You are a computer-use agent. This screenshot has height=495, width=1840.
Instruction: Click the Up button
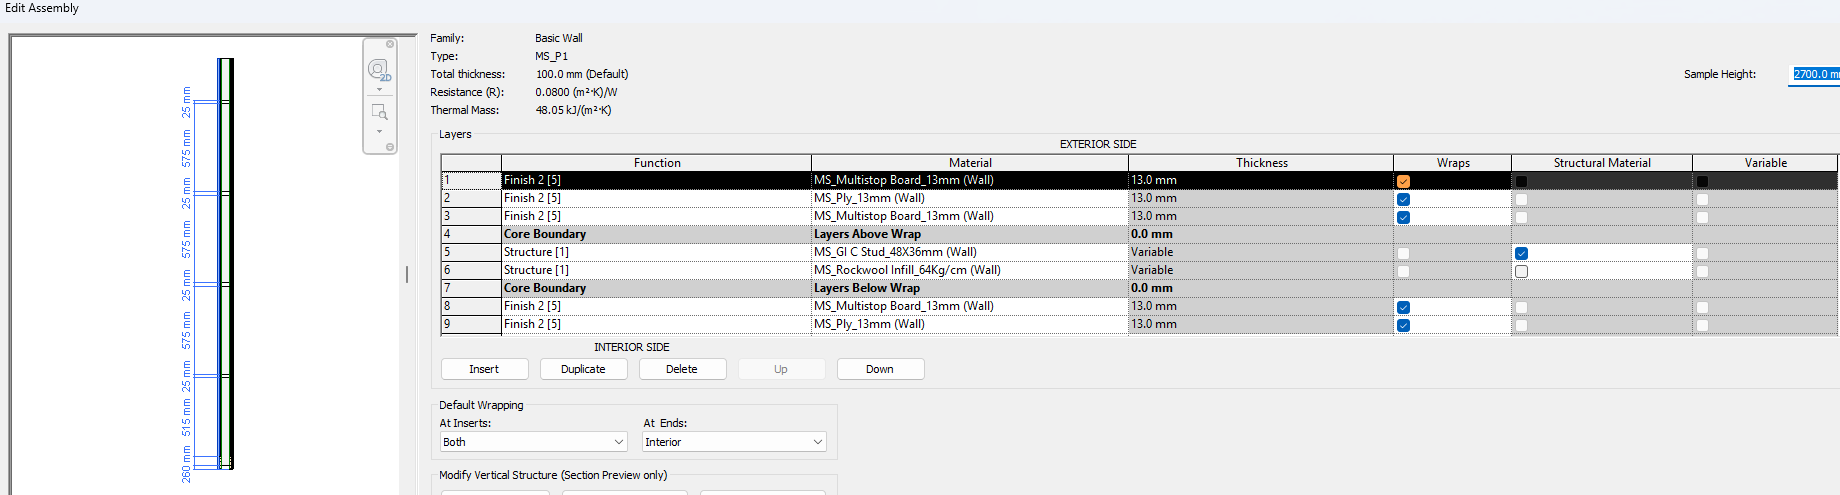pyautogui.click(x=781, y=369)
